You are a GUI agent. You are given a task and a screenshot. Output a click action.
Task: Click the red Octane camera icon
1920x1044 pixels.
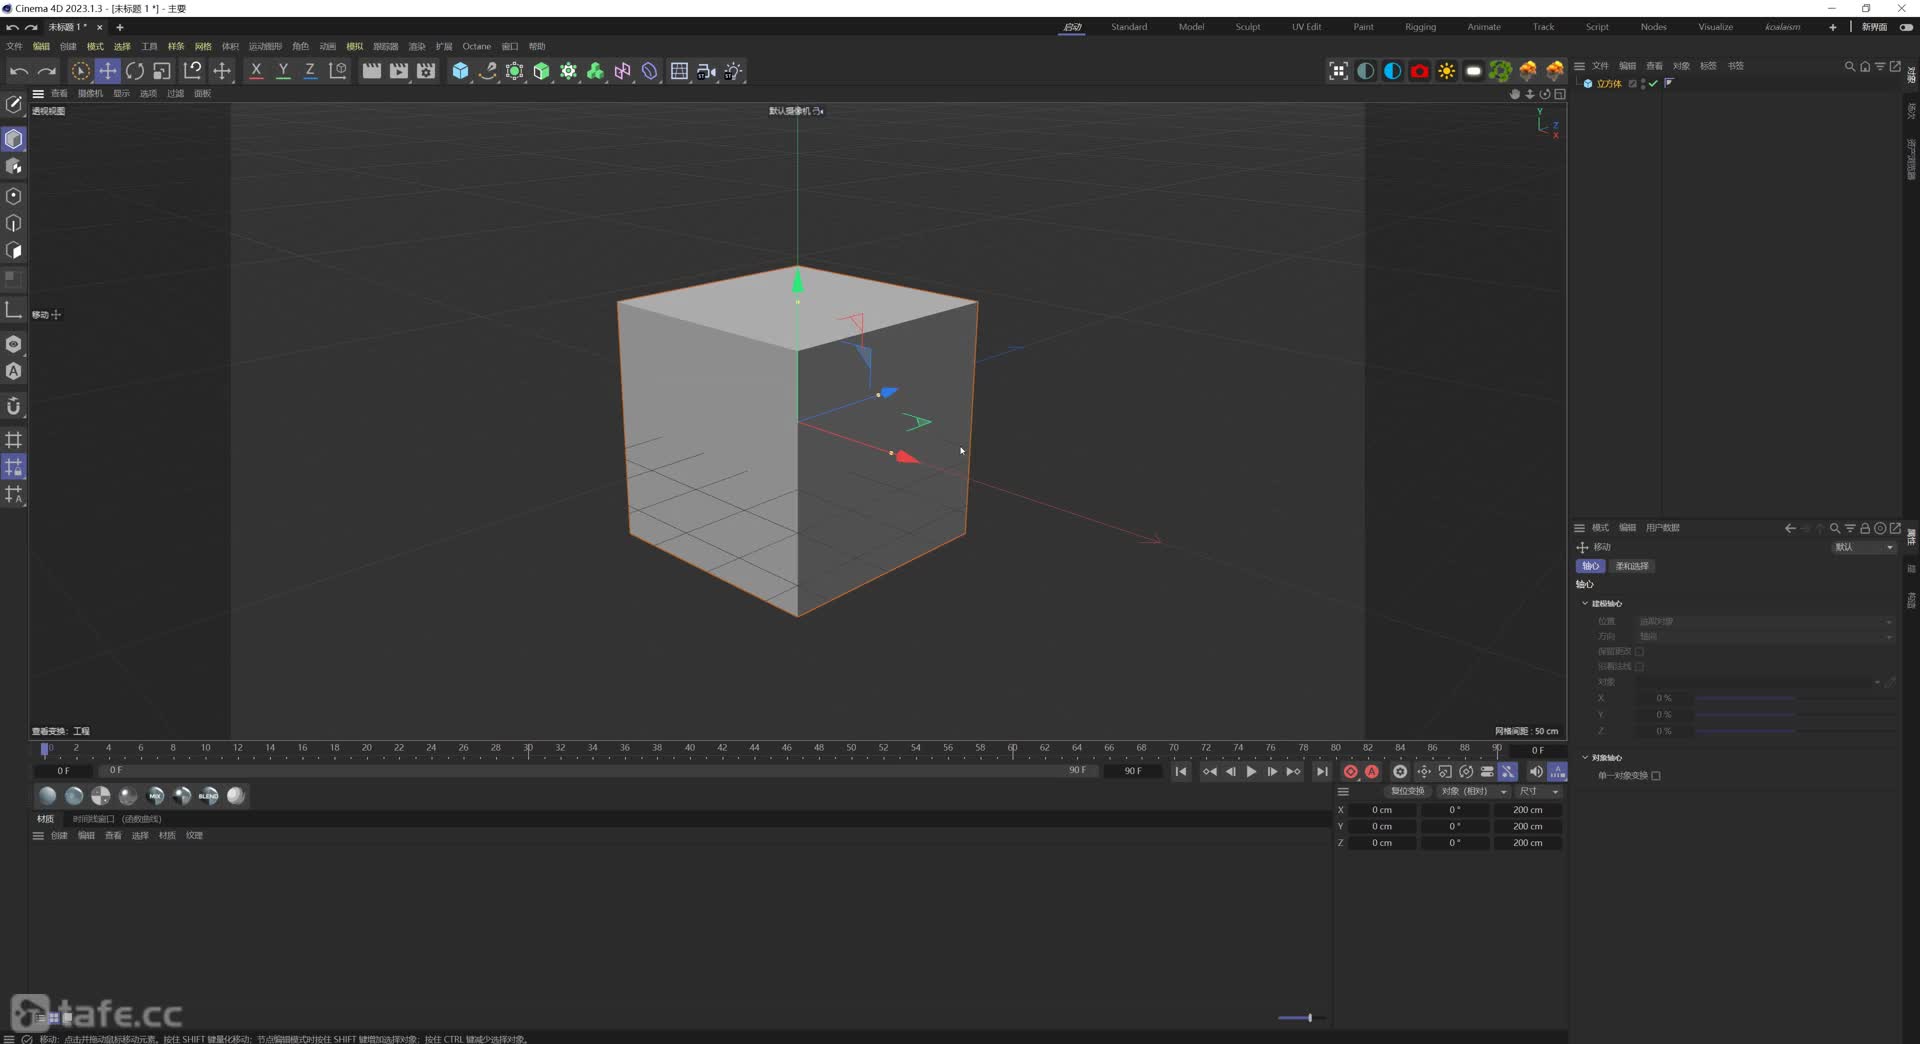1419,71
